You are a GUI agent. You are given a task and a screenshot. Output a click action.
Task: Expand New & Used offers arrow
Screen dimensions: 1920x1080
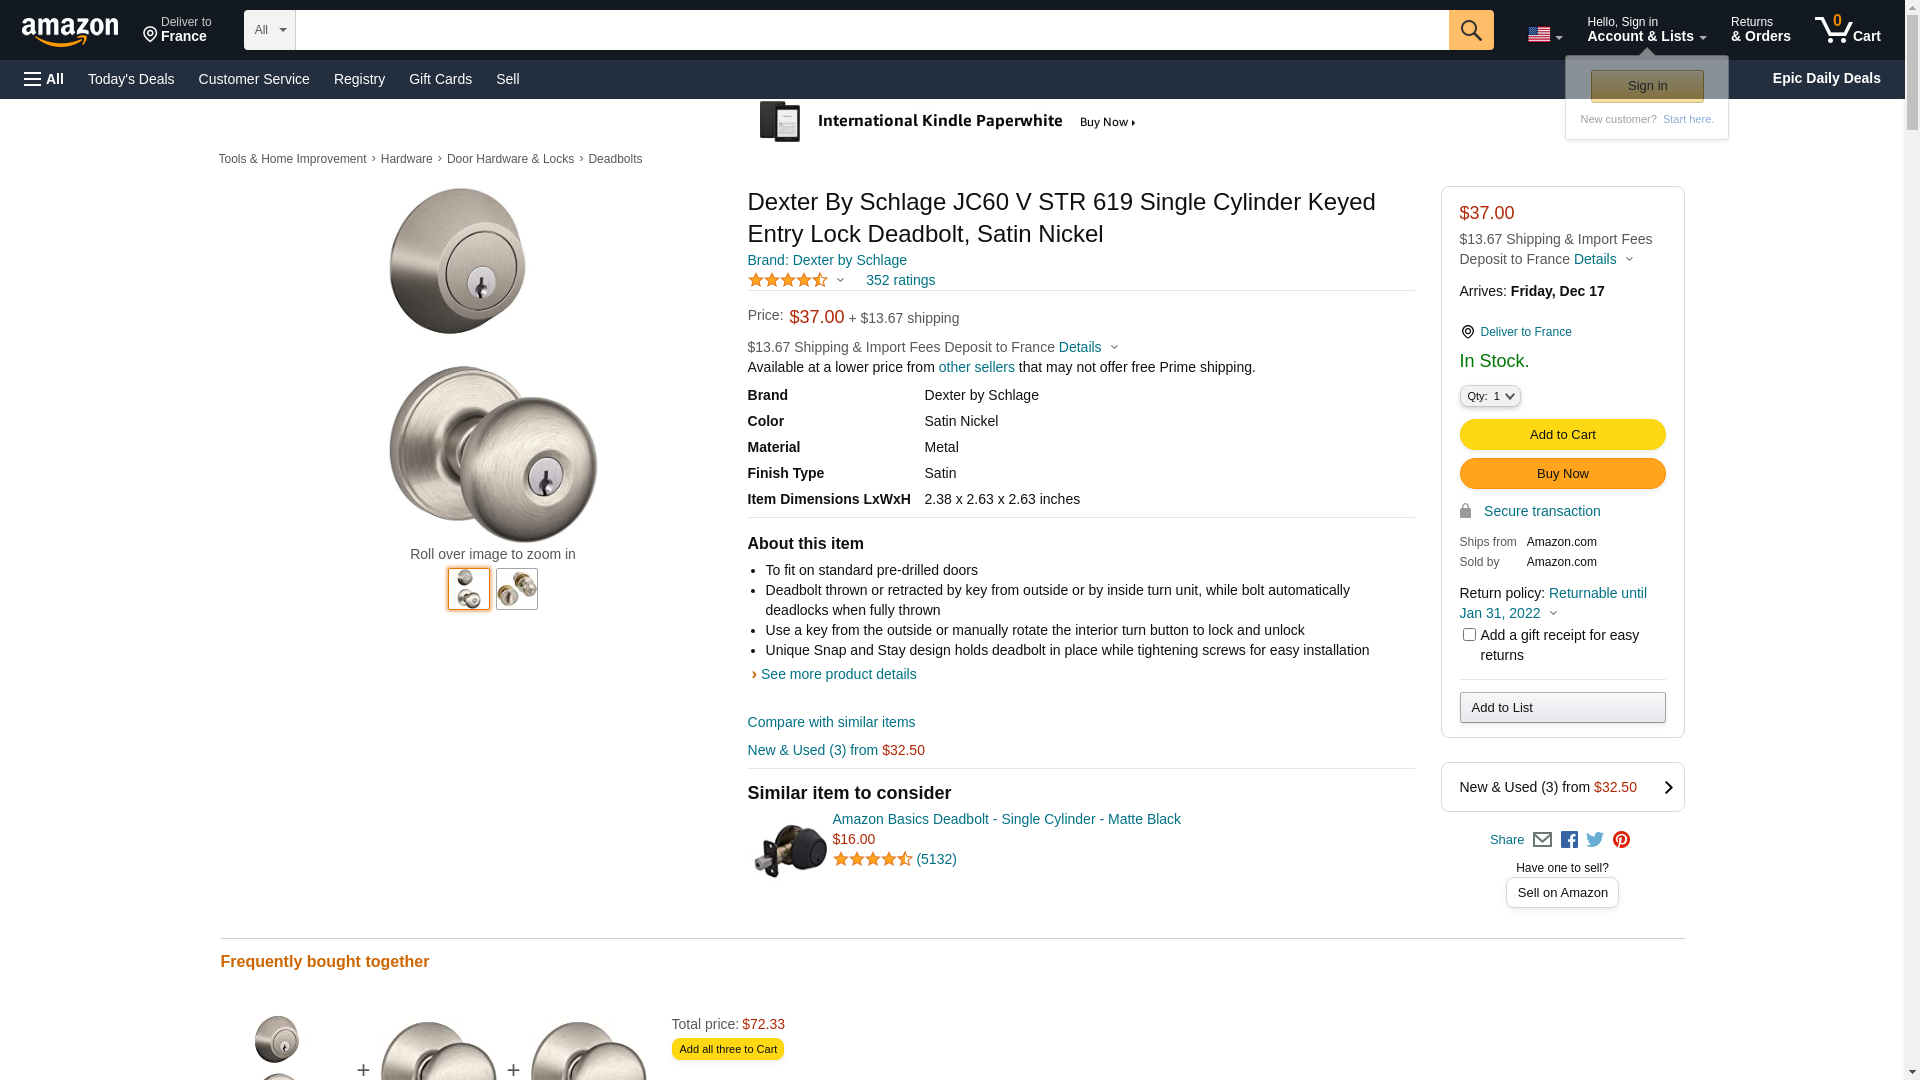[1667, 787]
